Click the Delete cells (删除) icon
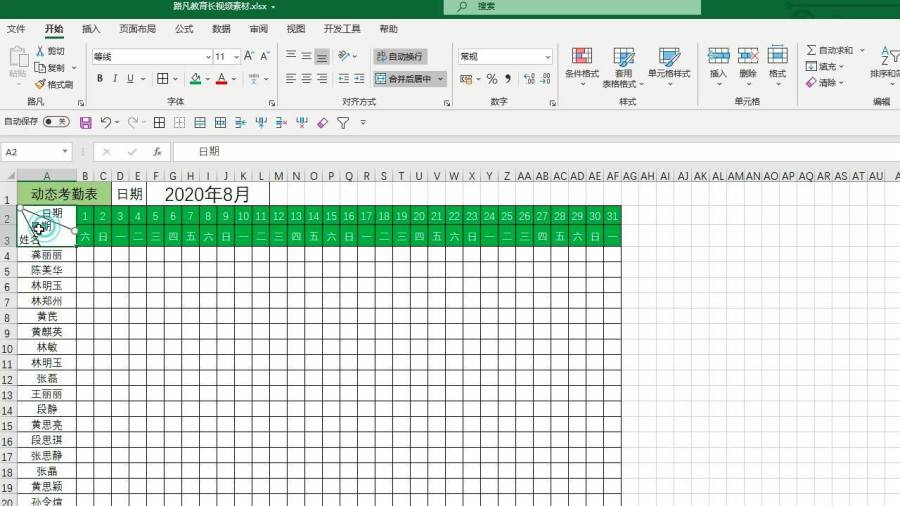Viewport: 900px width, 506px height. click(748, 56)
